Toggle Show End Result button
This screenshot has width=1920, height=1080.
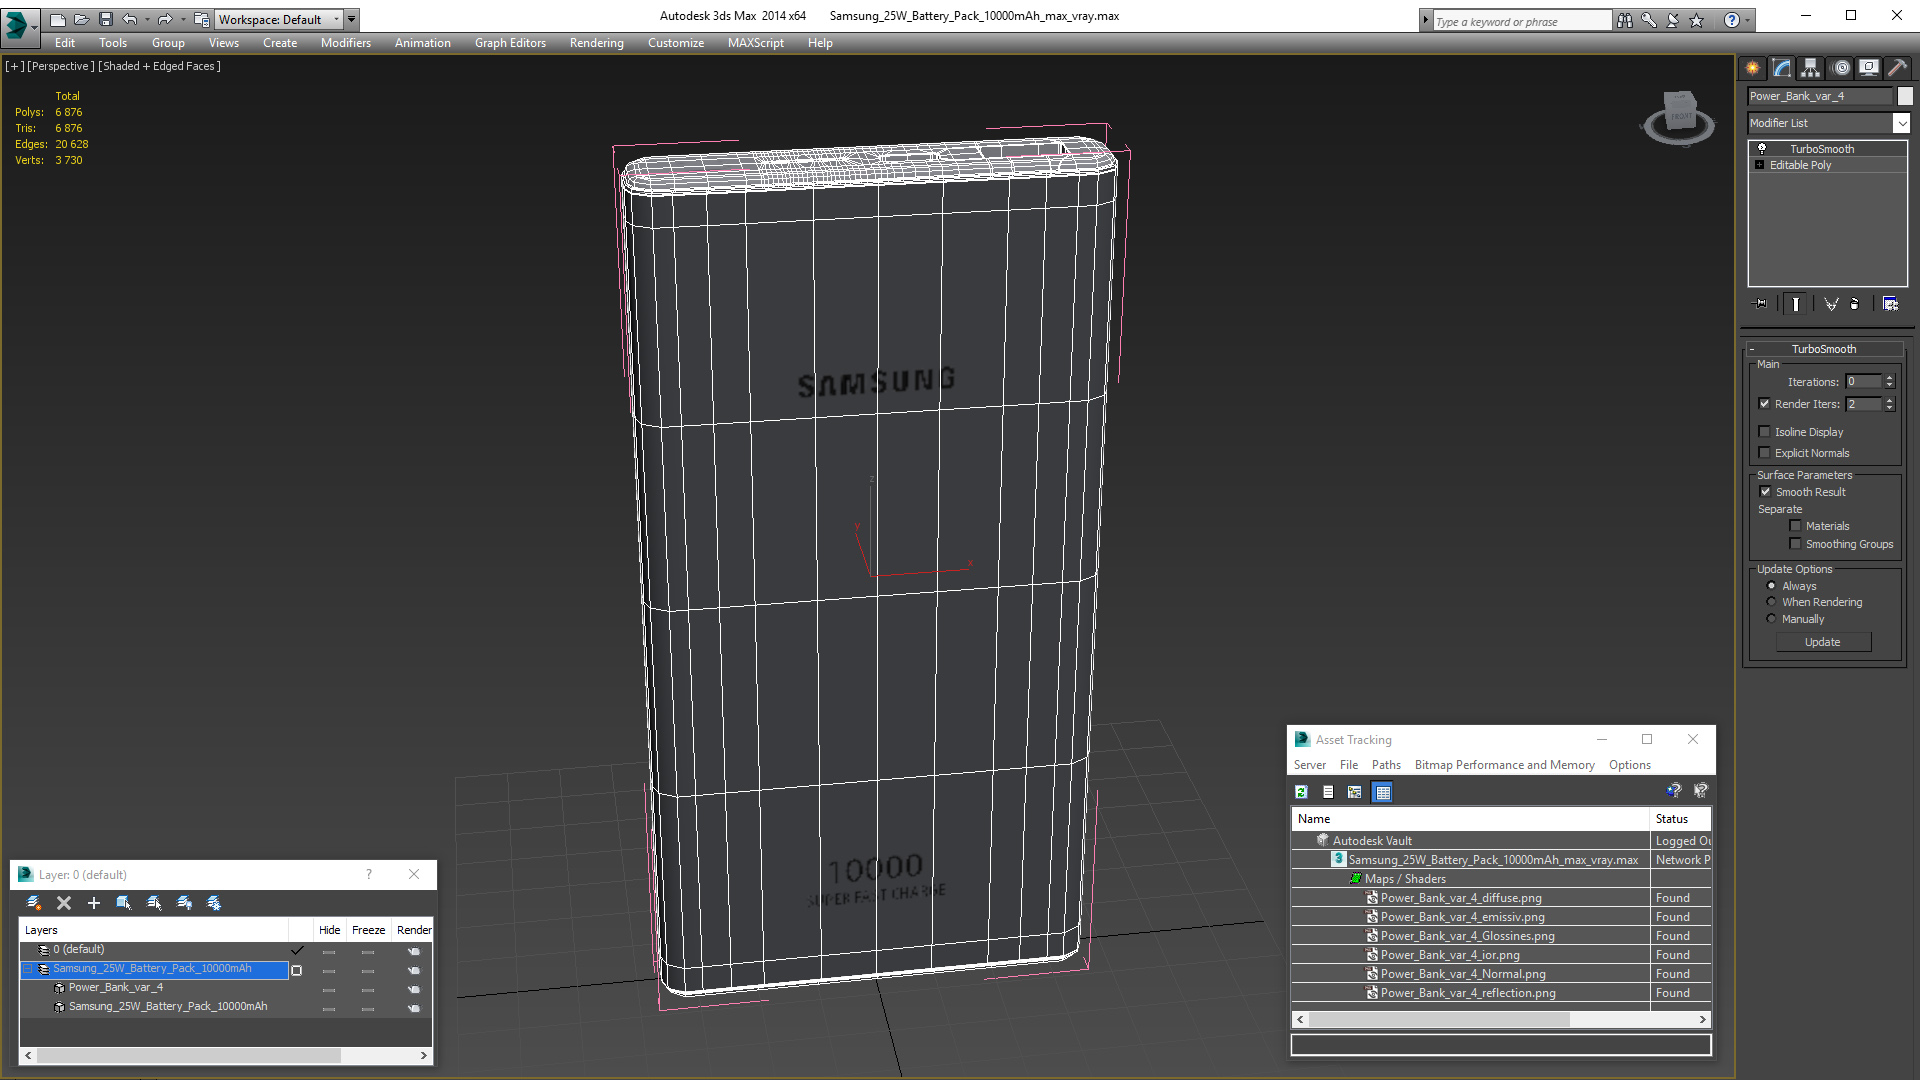[1796, 304]
